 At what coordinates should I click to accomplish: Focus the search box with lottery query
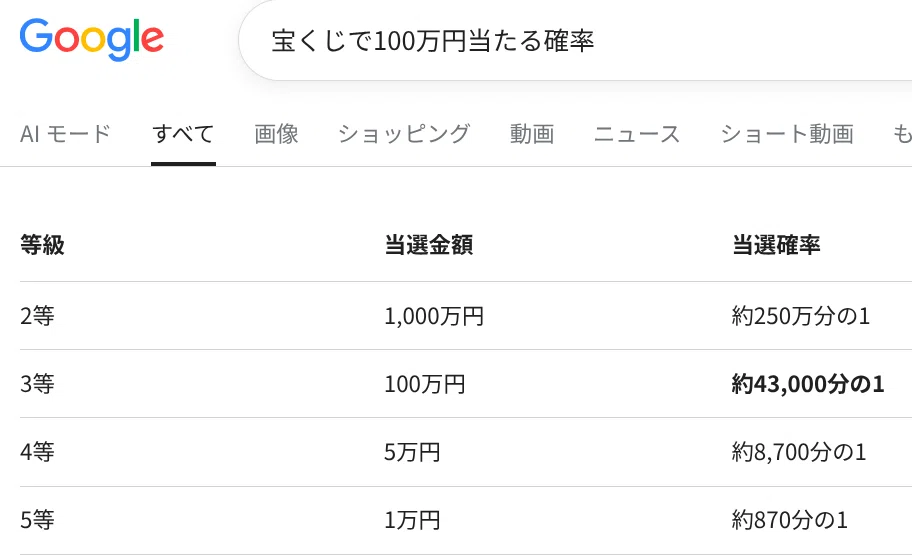(x=576, y=41)
